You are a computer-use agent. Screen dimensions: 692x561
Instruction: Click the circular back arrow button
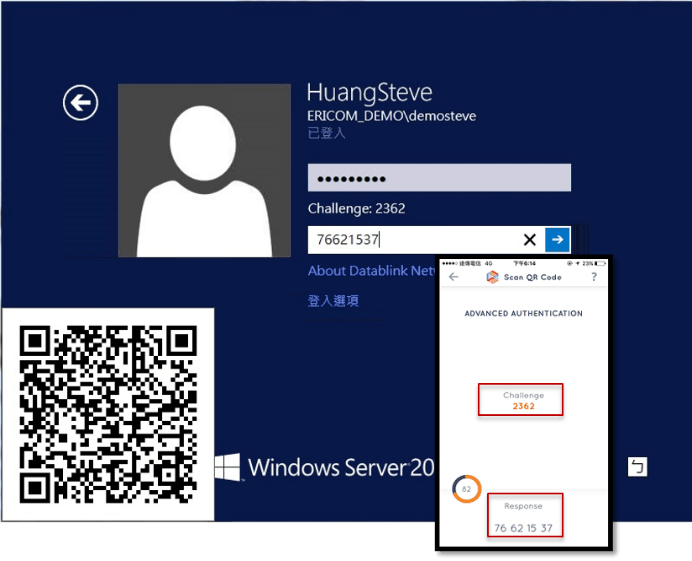click(80, 102)
